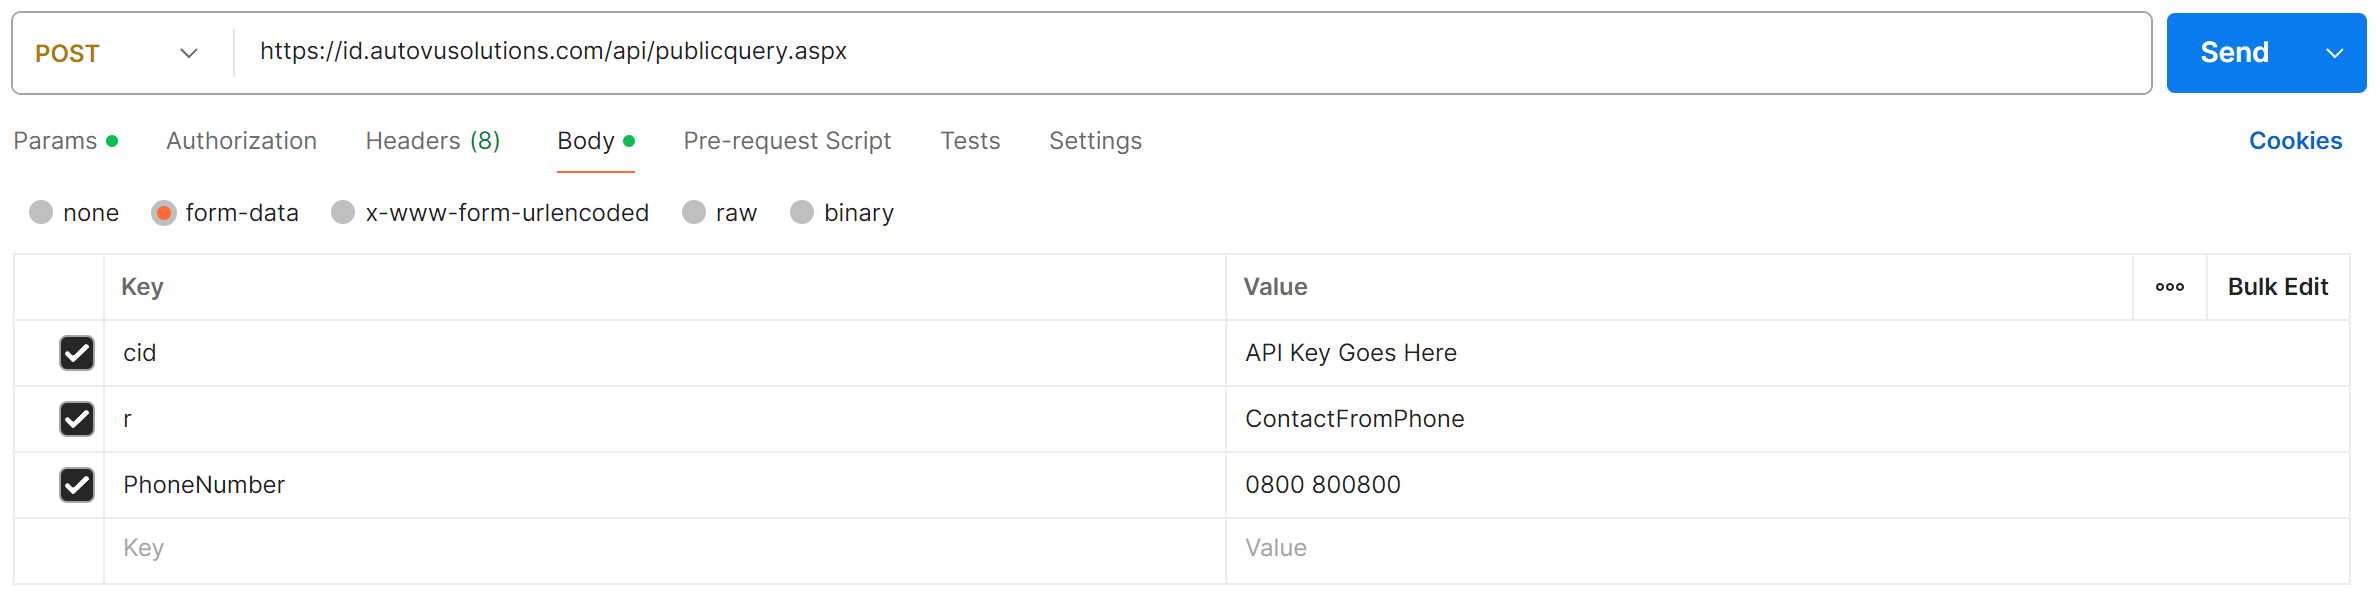Choose the raw body type
This screenshot has width=2376, height=600.
[694, 213]
